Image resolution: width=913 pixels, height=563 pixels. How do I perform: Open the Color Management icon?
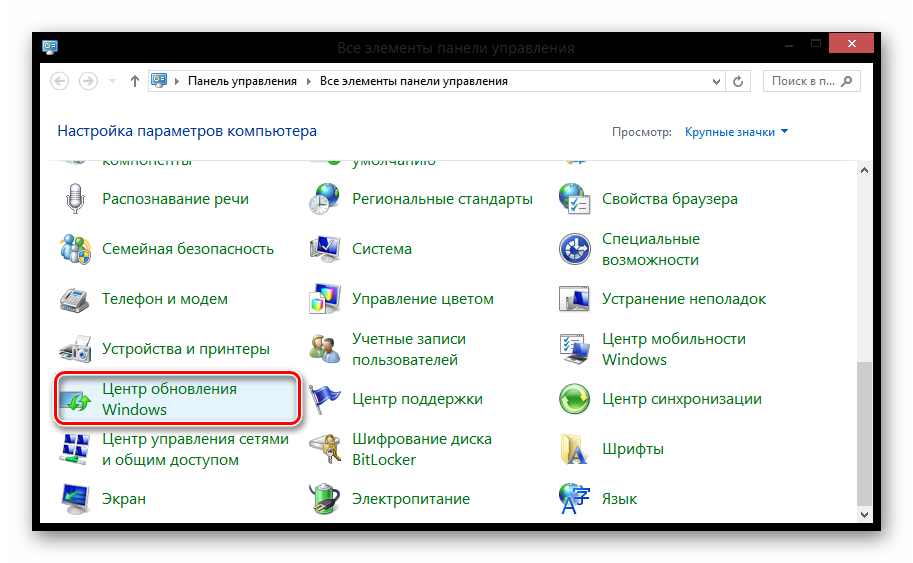click(x=325, y=299)
